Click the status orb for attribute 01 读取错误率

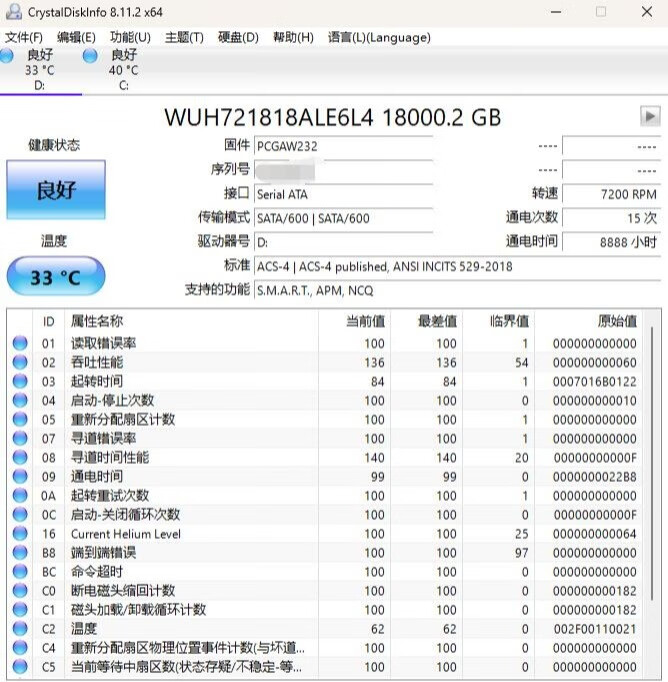coord(20,343)
